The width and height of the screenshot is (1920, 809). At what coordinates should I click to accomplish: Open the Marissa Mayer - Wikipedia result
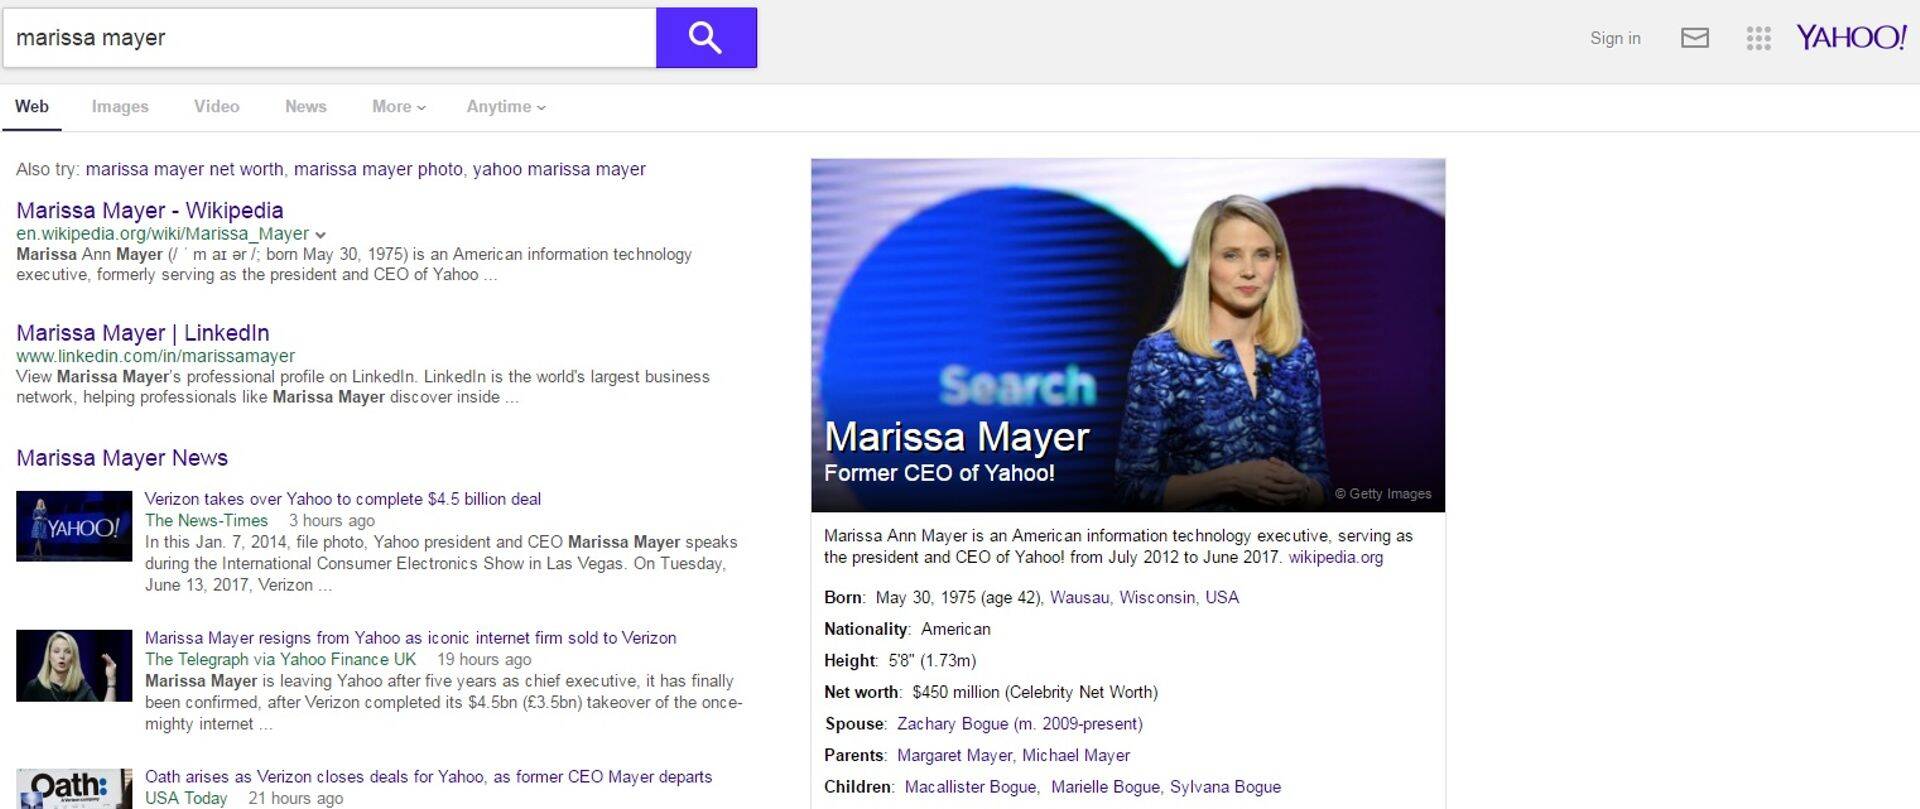[x=149, y=211]
